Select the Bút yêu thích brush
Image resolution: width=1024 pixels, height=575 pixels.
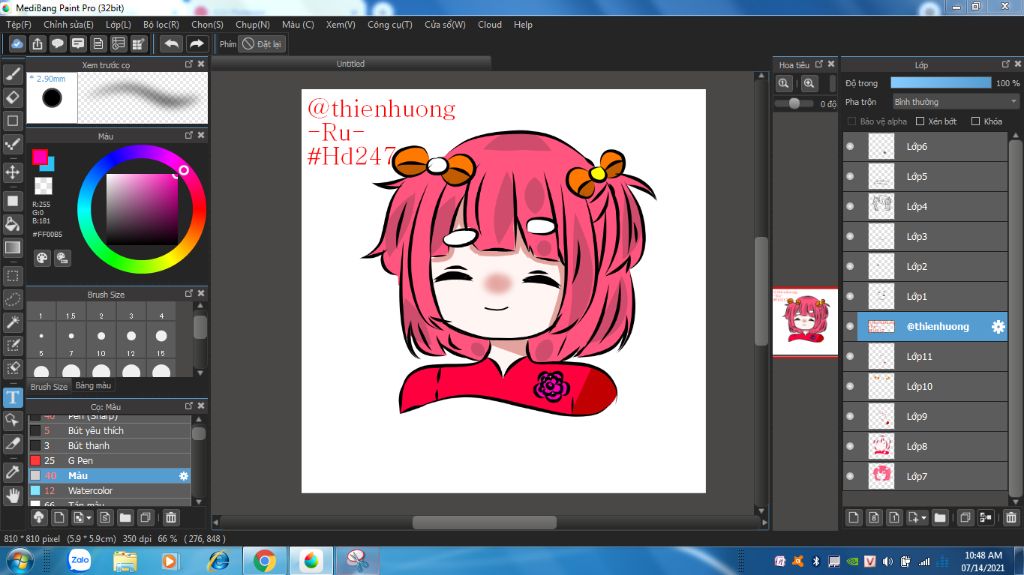[x=109, y=431]
